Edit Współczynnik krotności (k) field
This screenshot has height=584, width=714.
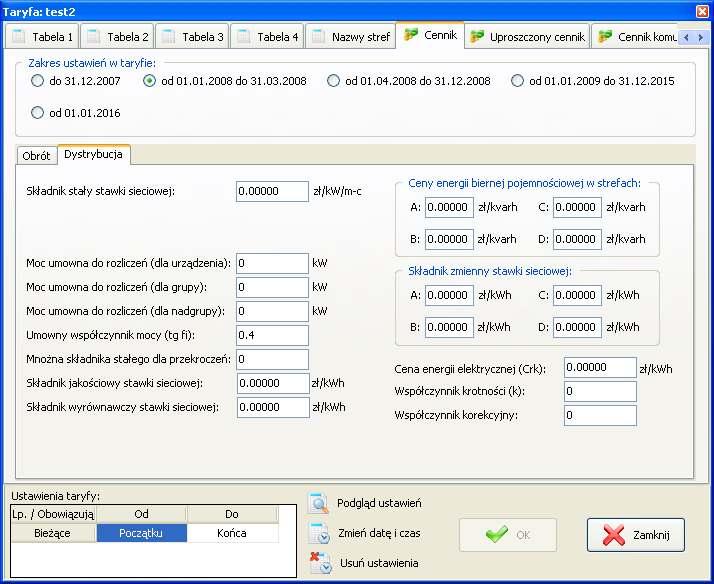click(x=600, y=391)
